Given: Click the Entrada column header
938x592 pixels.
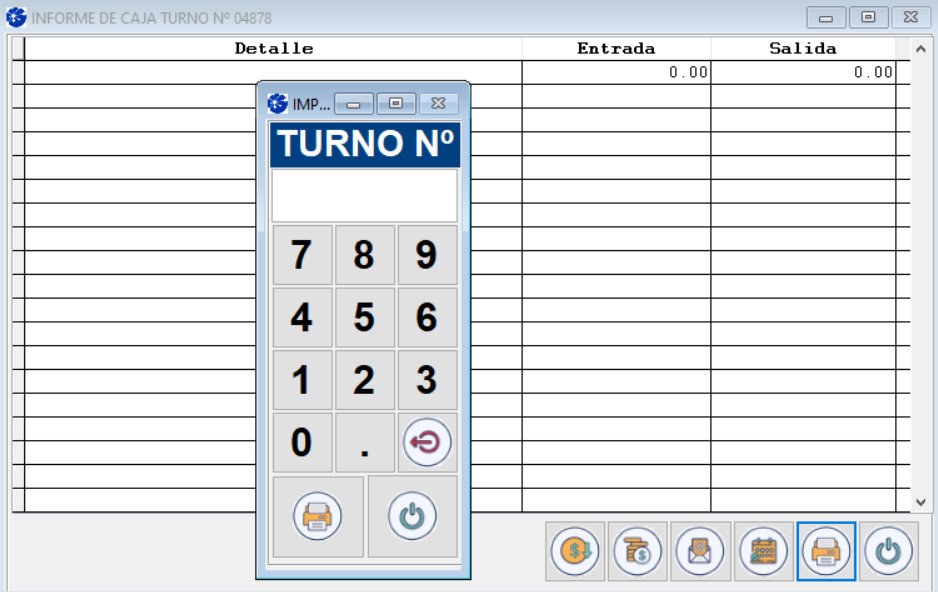Looking at the screenshot, I should [x=616, y=48].
